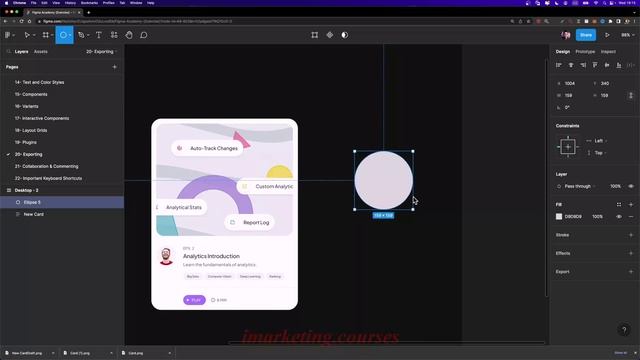Present prototype with play icon
Viewport: 640px width, 360px height.
607,35
